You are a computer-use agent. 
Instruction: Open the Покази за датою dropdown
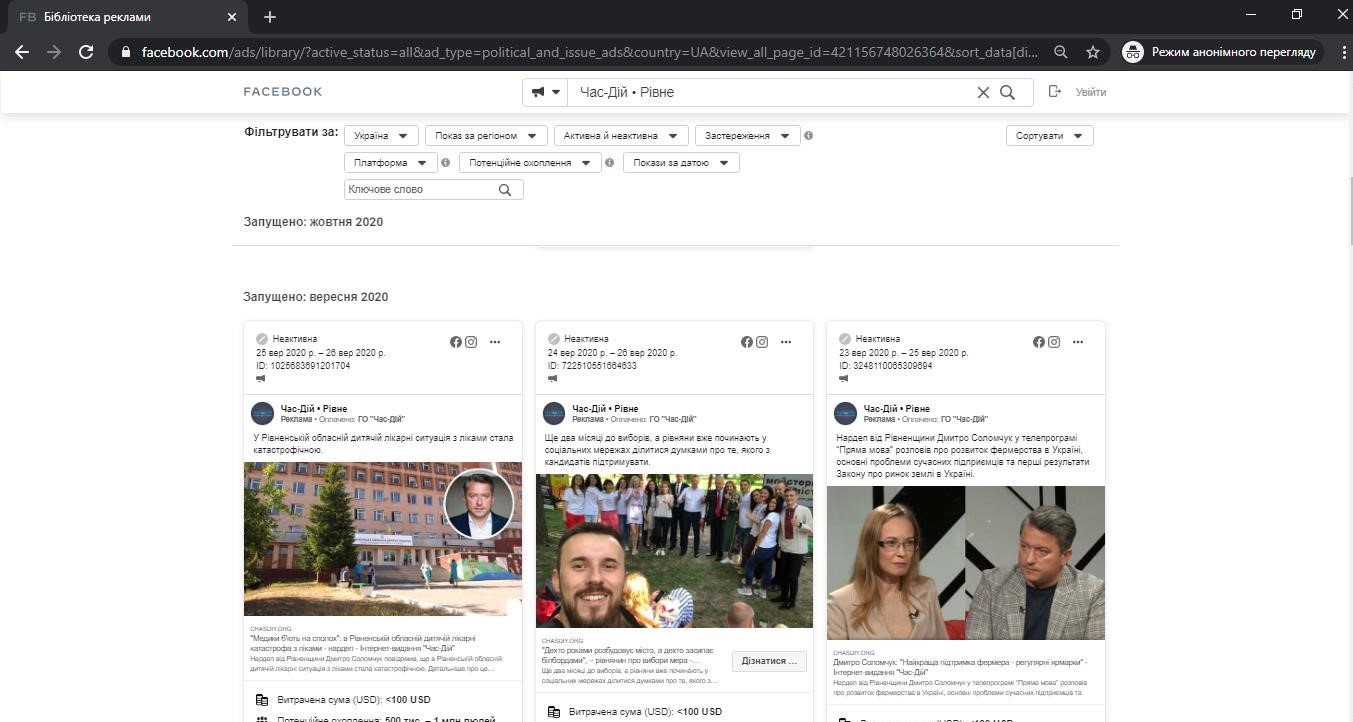[681, 162]
